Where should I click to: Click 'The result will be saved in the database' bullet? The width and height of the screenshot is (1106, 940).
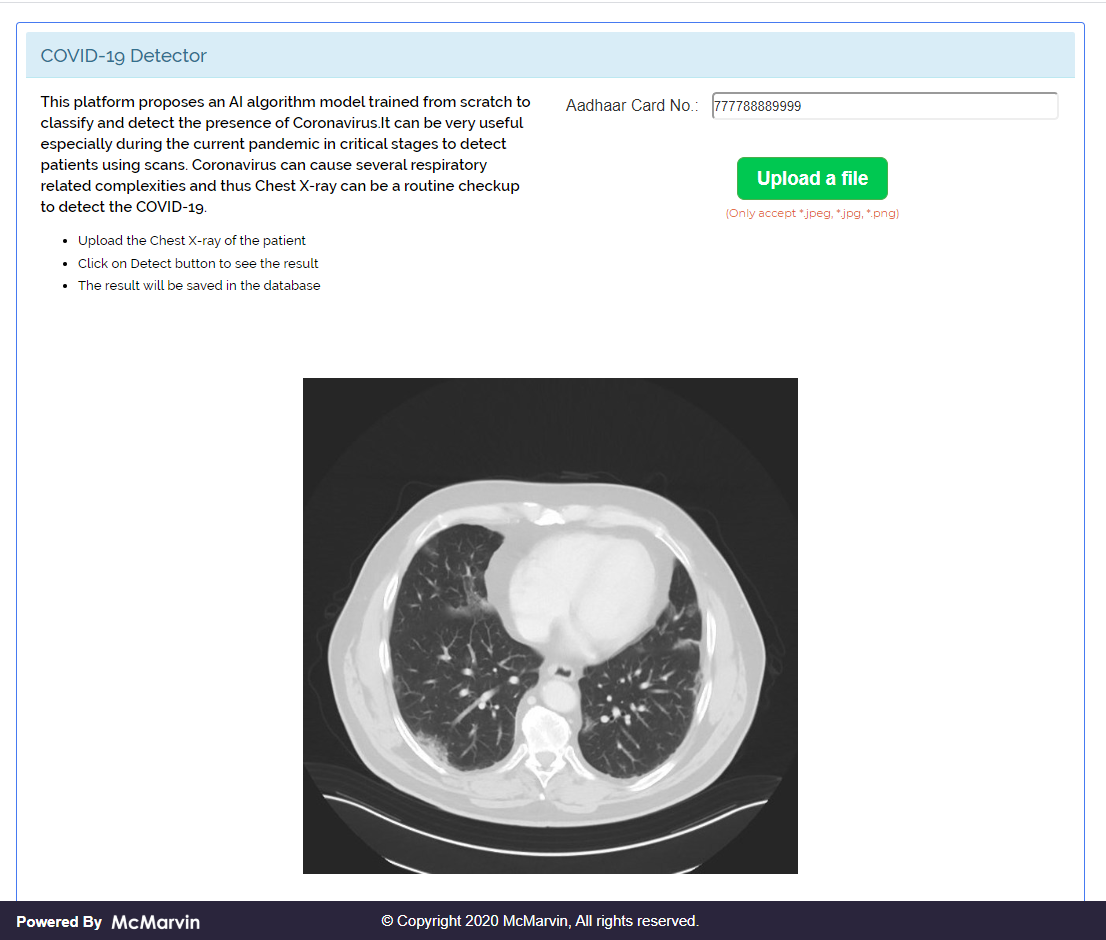(199, 286)
